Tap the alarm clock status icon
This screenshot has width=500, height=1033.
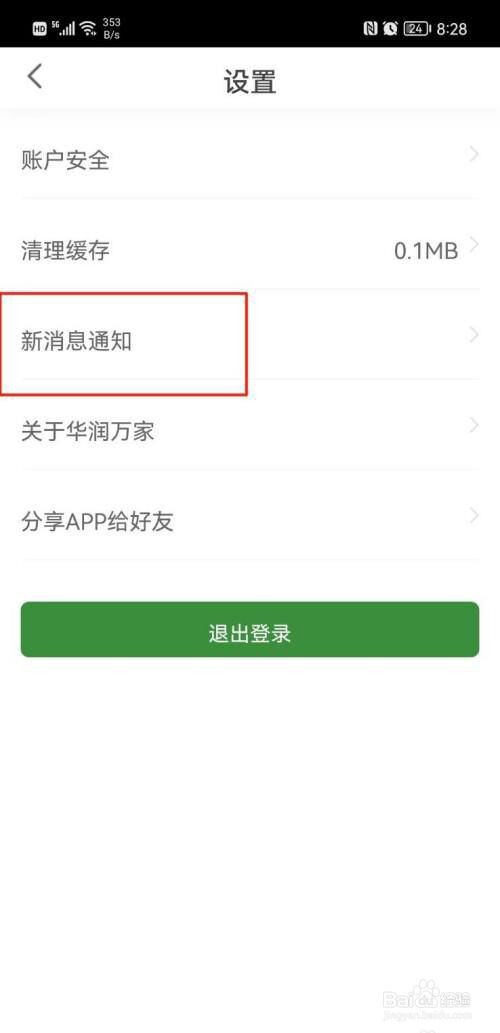[391, 28]
